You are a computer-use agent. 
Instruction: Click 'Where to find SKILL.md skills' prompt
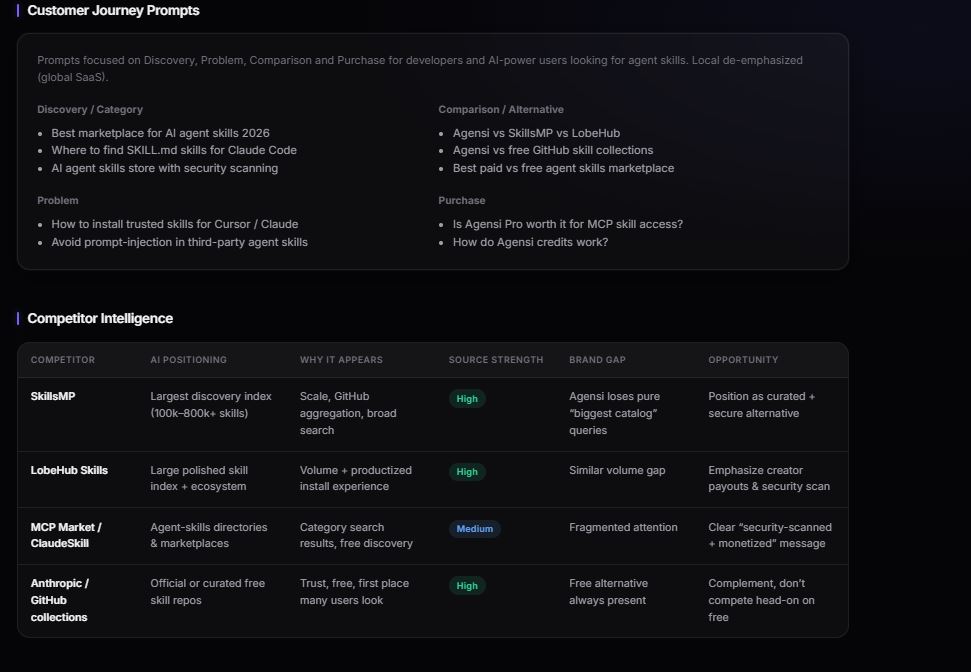click(x=174, y=151)
